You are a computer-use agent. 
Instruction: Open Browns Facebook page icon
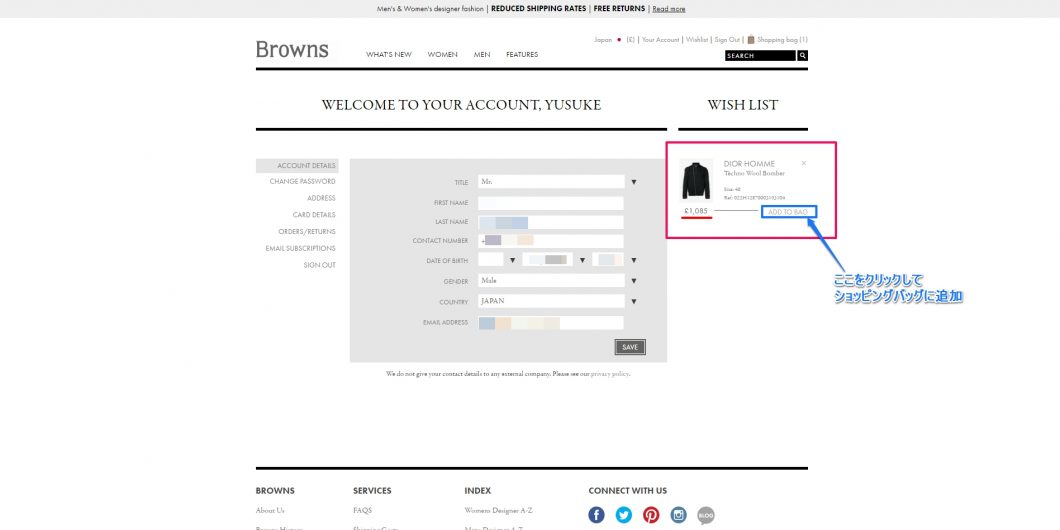596,515
